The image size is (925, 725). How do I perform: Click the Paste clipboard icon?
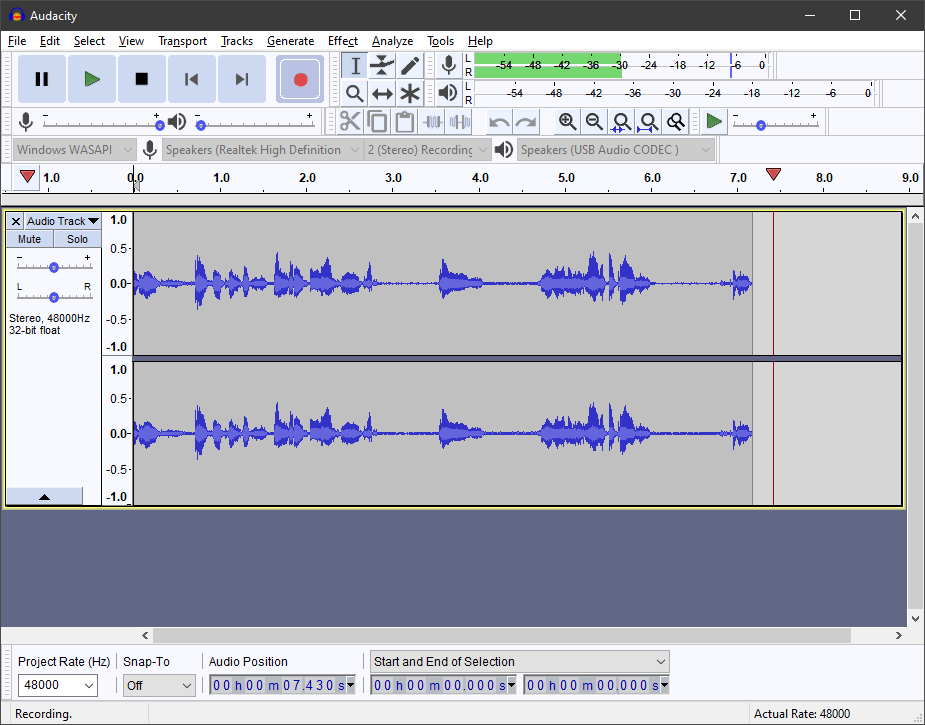pos(405,122)
